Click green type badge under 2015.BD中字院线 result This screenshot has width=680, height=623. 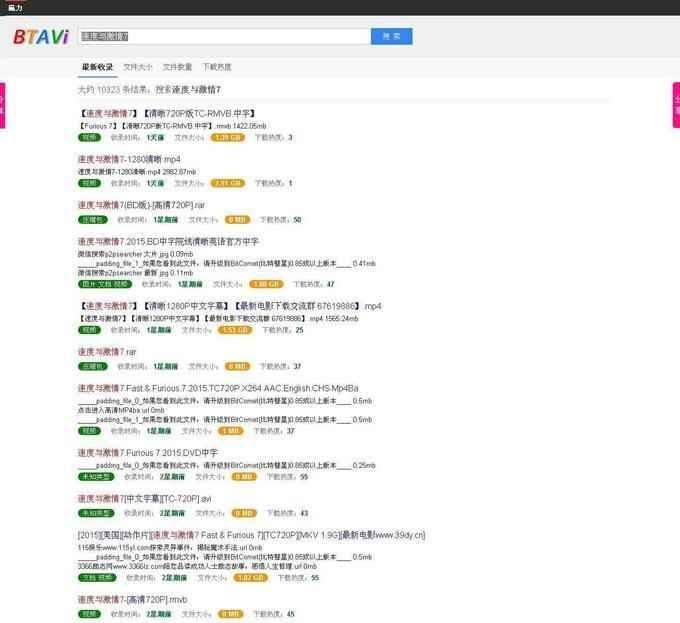coord(105,284)
